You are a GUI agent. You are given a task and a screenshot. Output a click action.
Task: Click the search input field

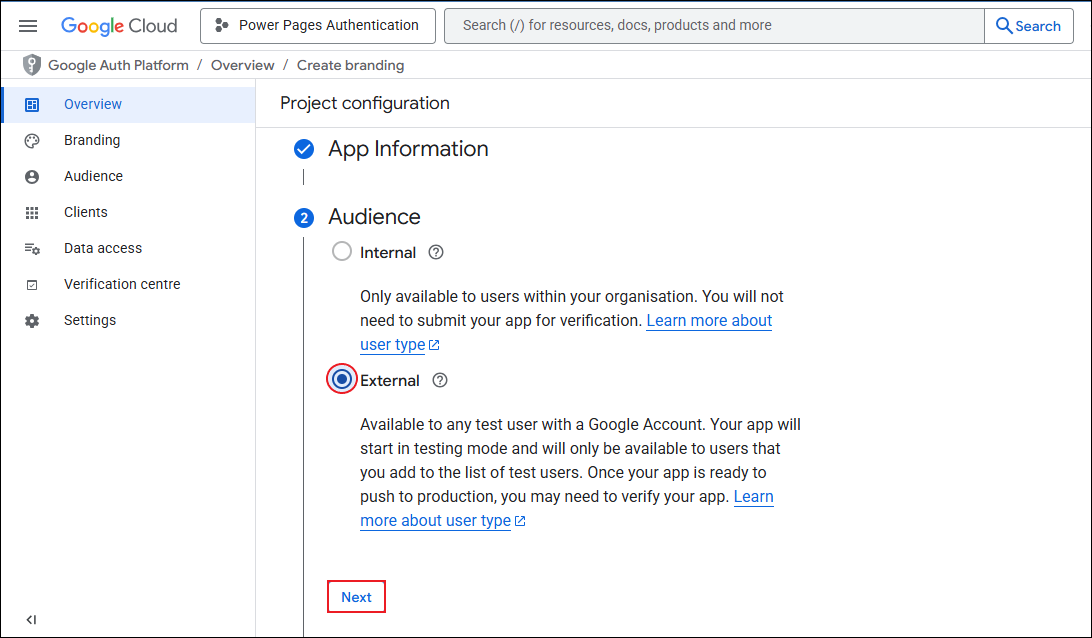[714, 26]
